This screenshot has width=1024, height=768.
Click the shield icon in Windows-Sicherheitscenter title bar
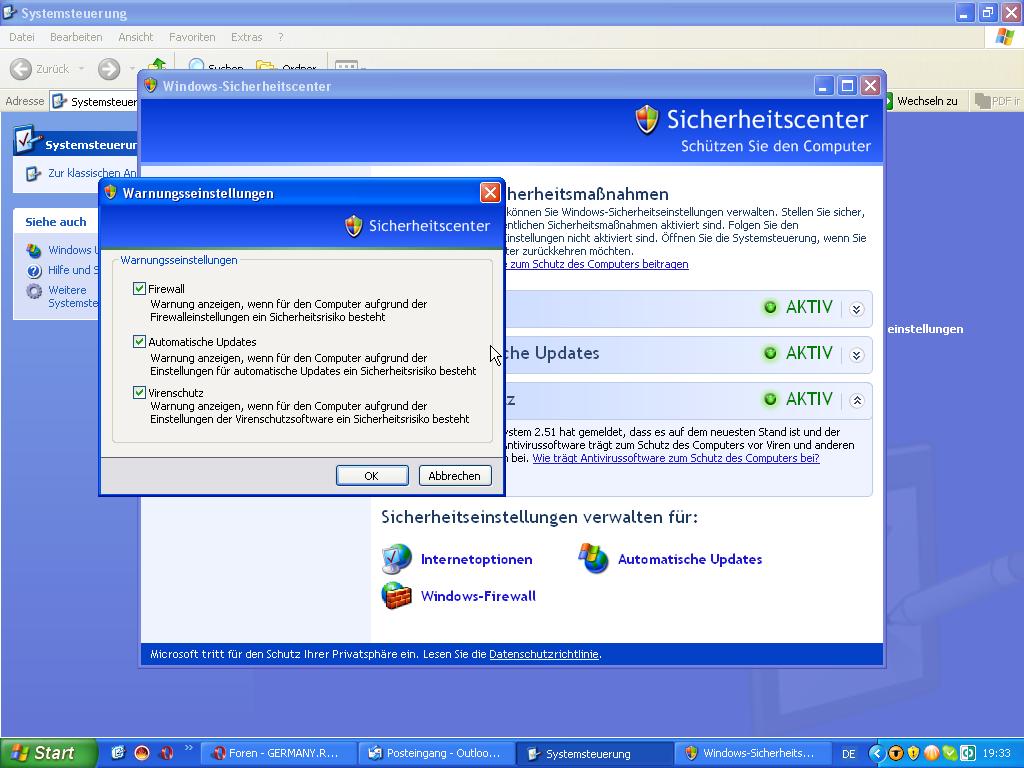point(151,86)
